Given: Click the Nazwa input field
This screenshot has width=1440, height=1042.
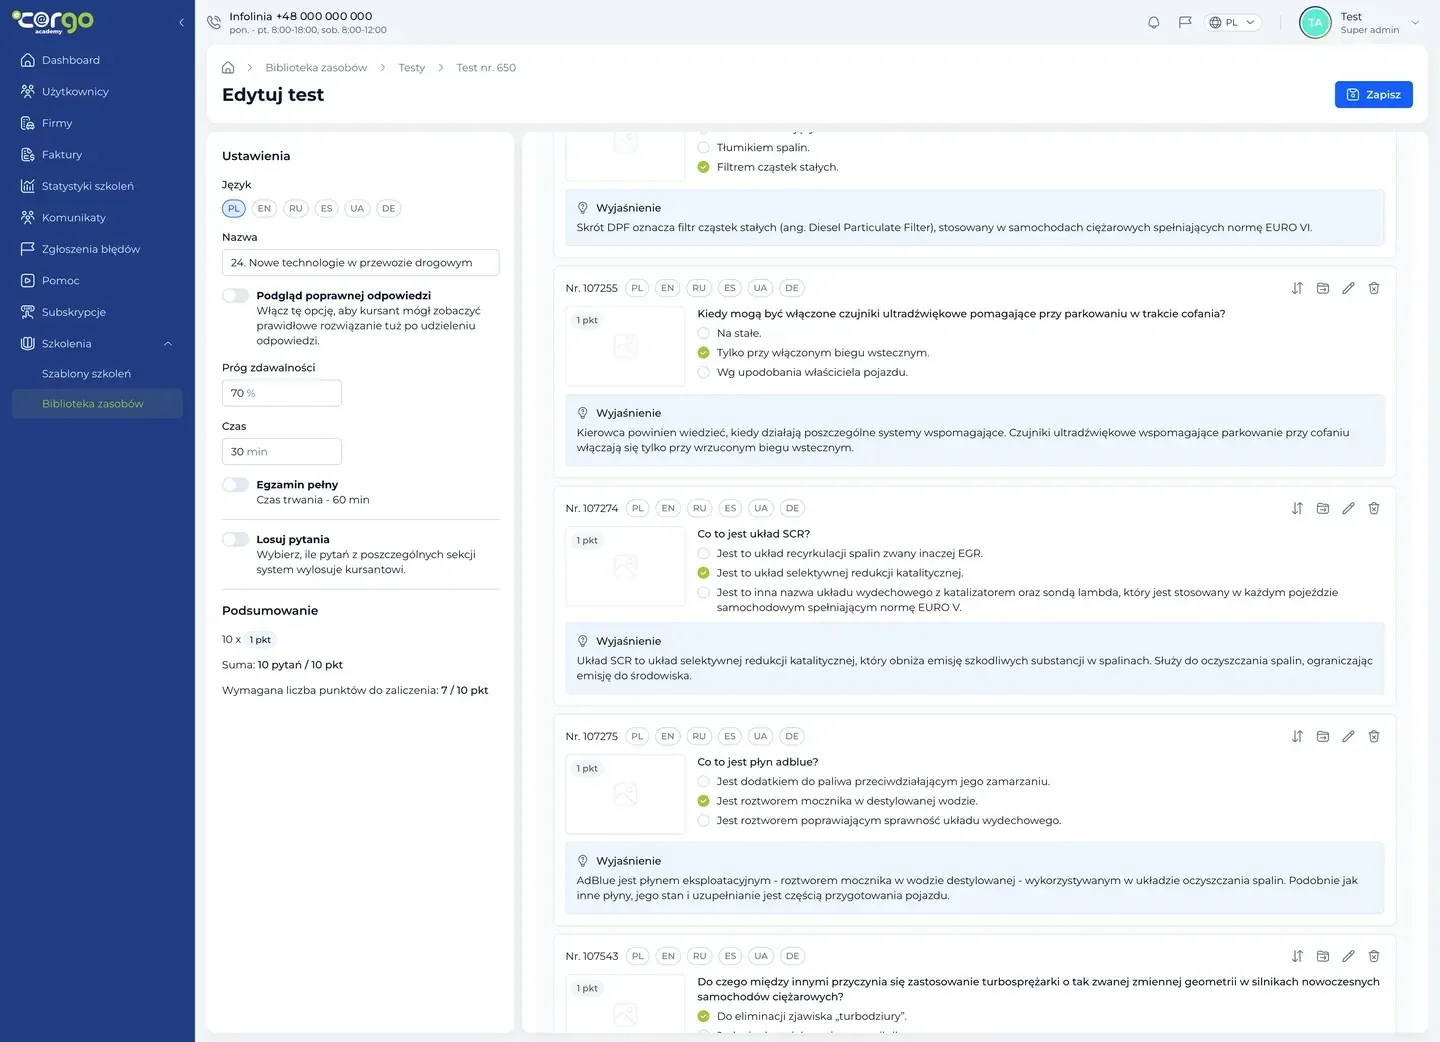Looking at the screenshot, I should point(361,263).
